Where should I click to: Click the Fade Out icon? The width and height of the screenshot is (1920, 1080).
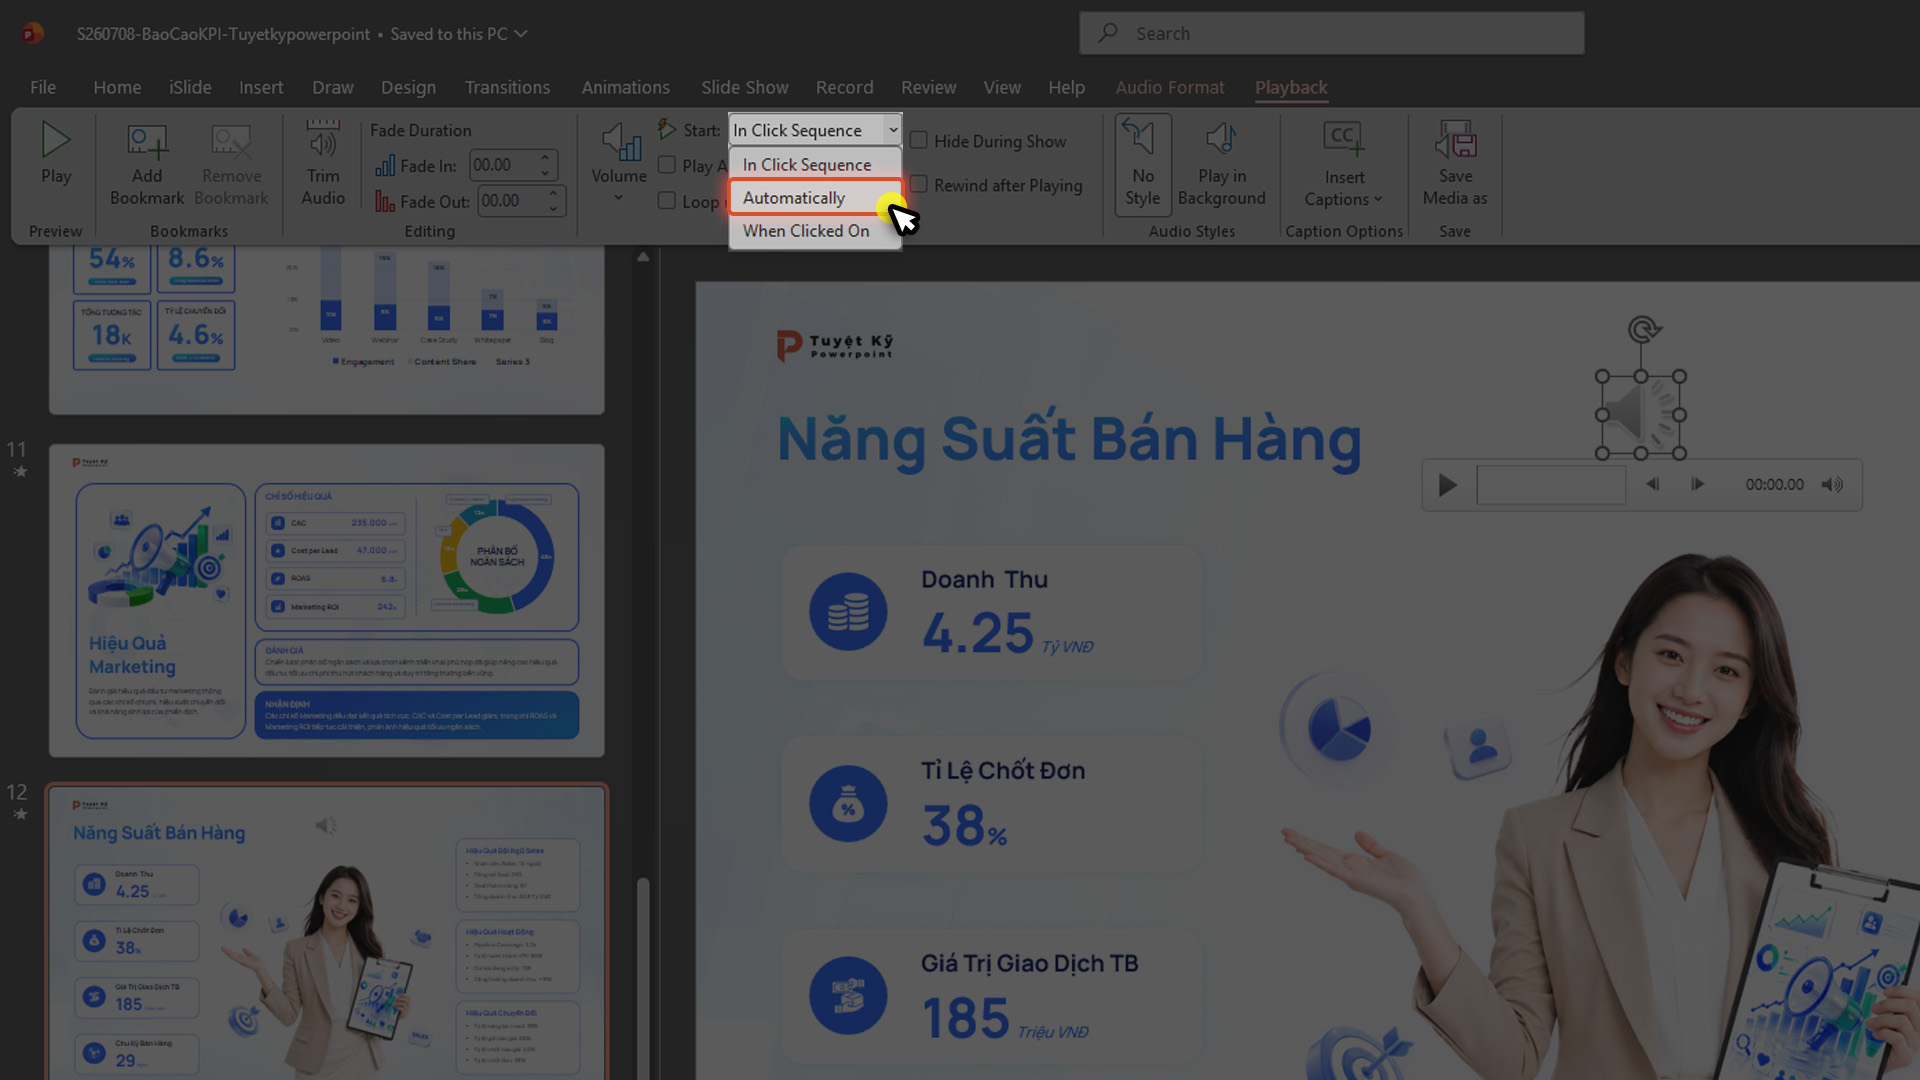click(385, 201)
